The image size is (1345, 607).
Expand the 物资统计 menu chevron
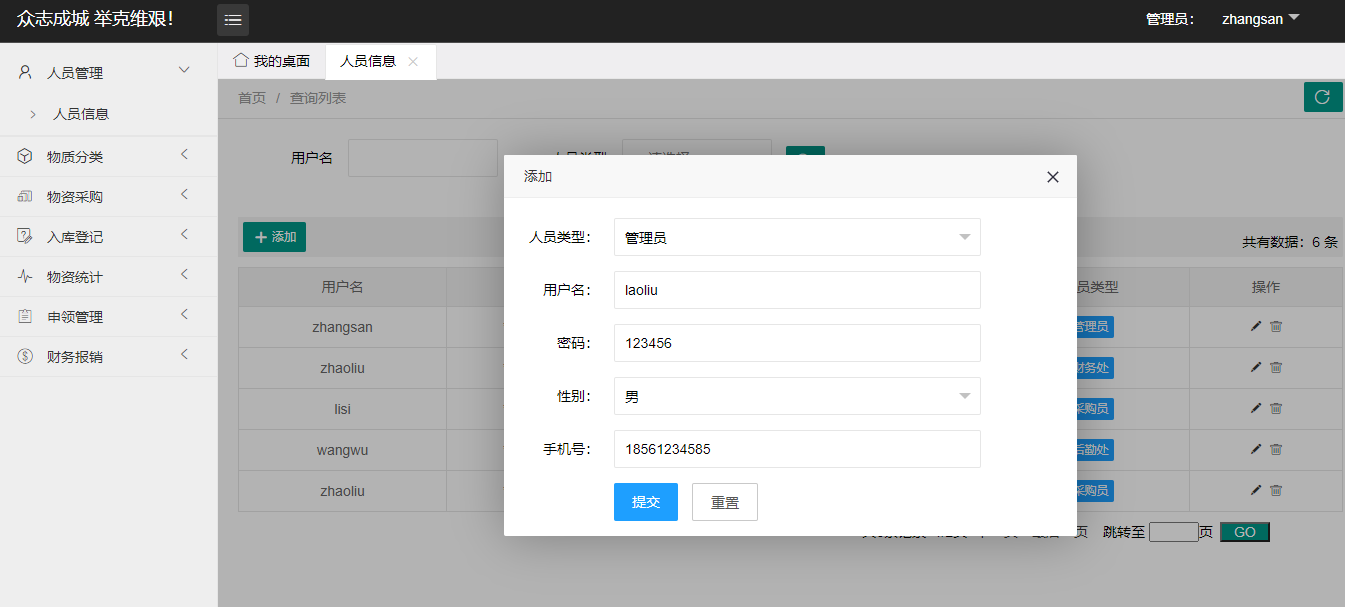pos(184,274)
